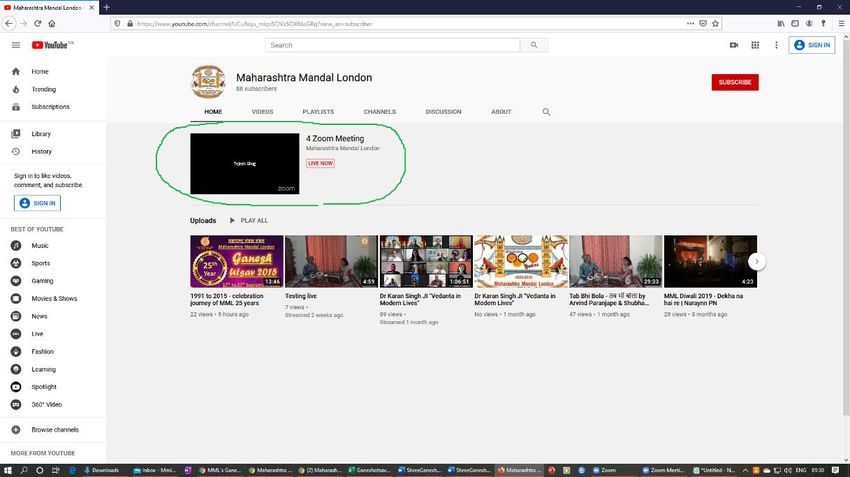Open the 4 Zoom Meeting title link

(x=335, y=139)
